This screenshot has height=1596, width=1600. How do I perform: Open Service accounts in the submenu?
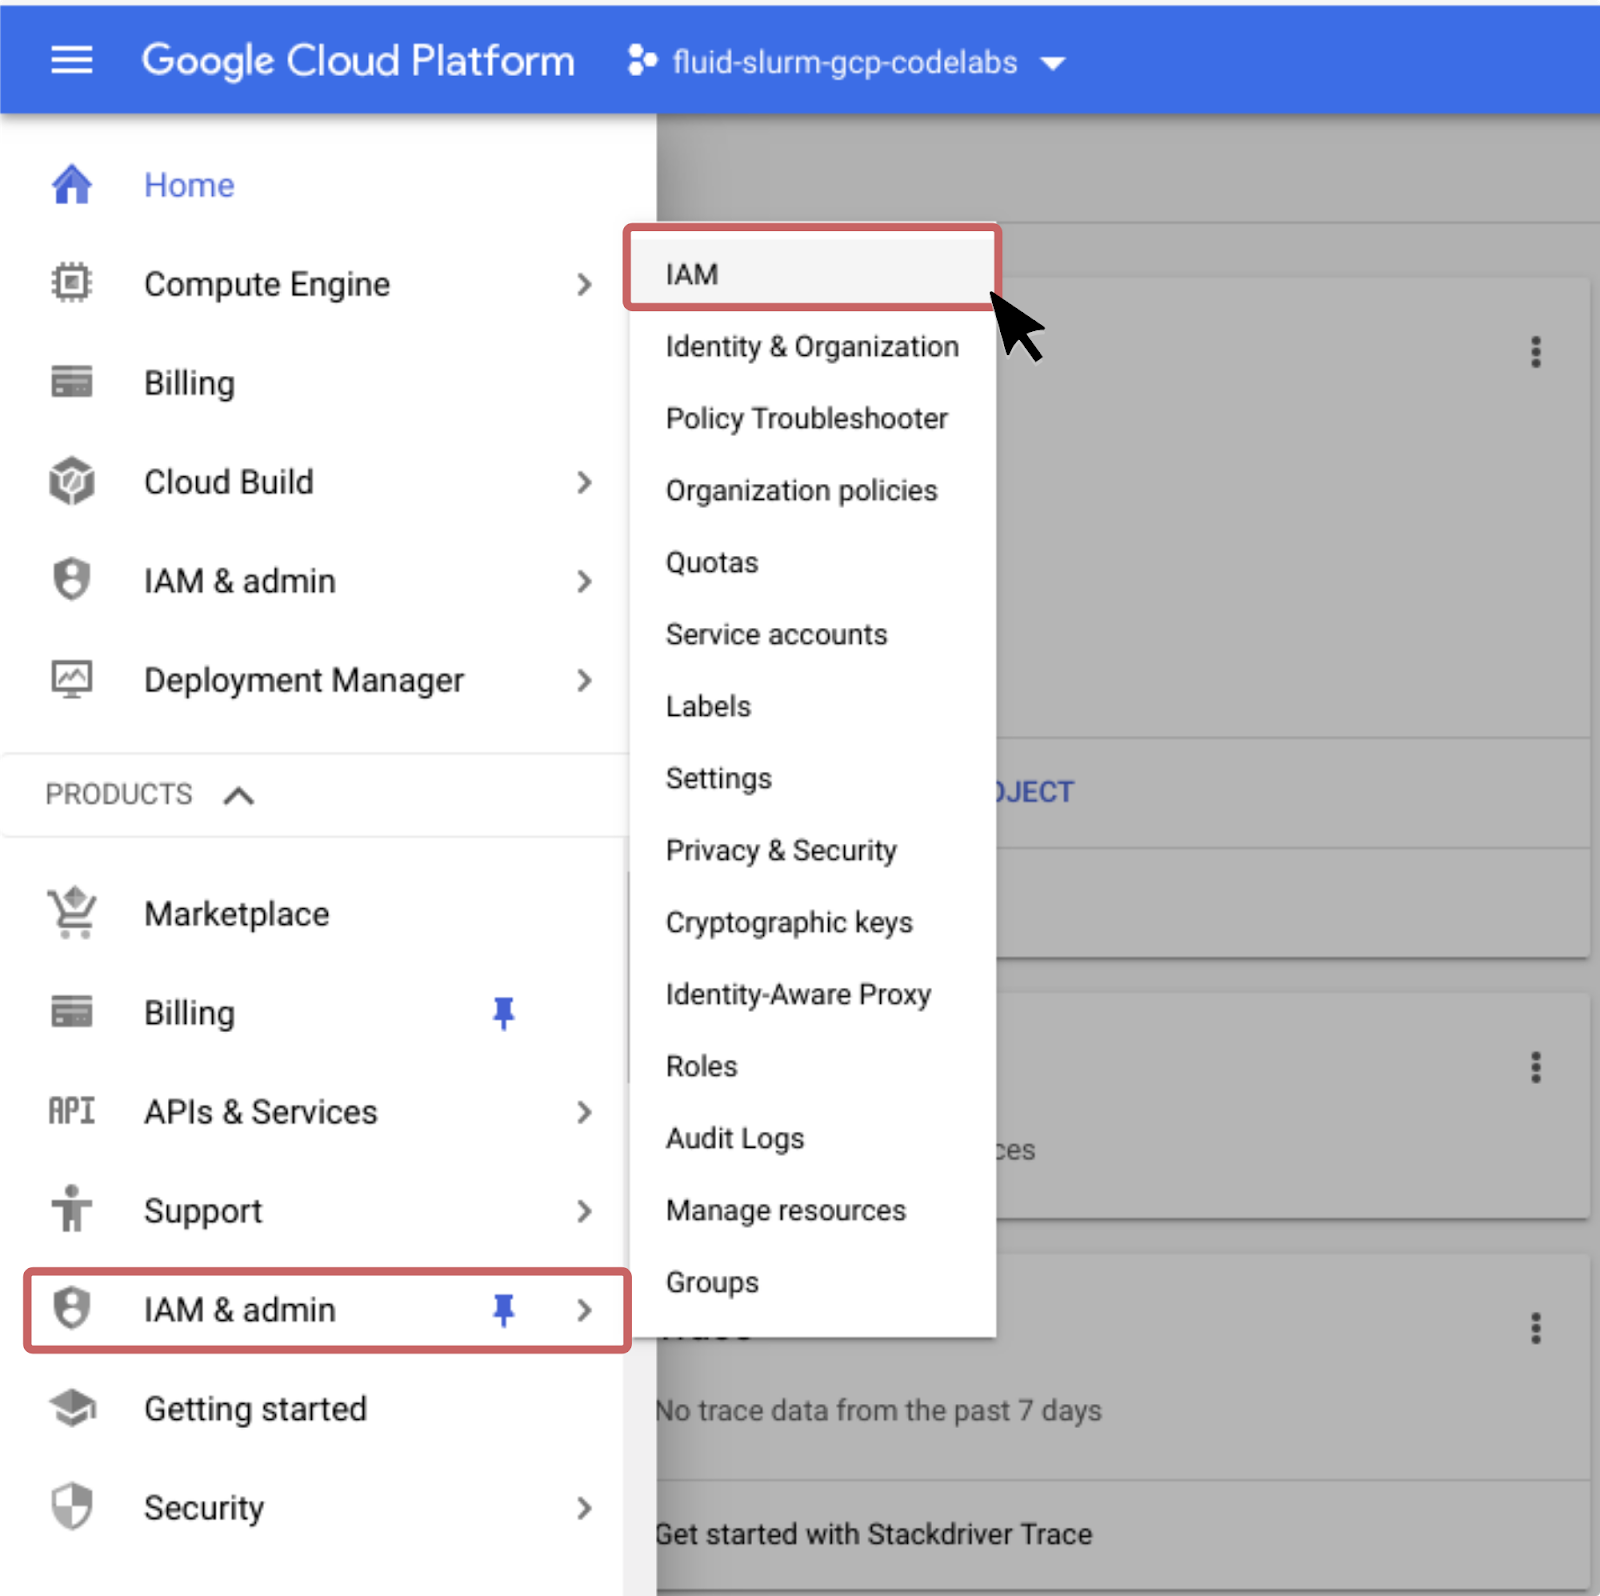(776, 634)
